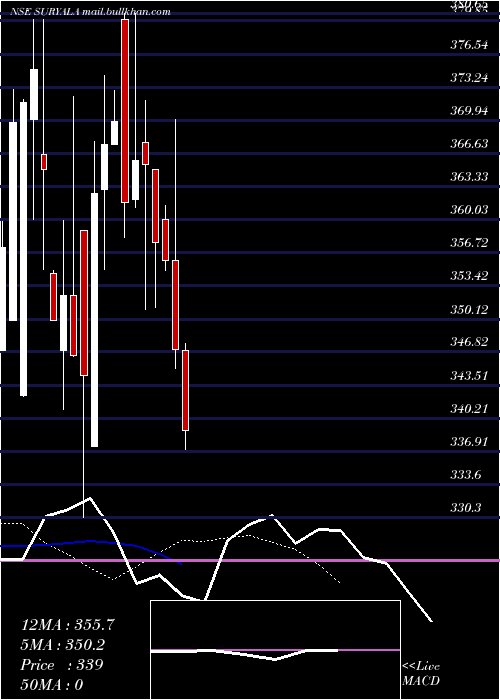Select the 346.82 price axis label
The image size is (500, 700).
pos(469,343)
